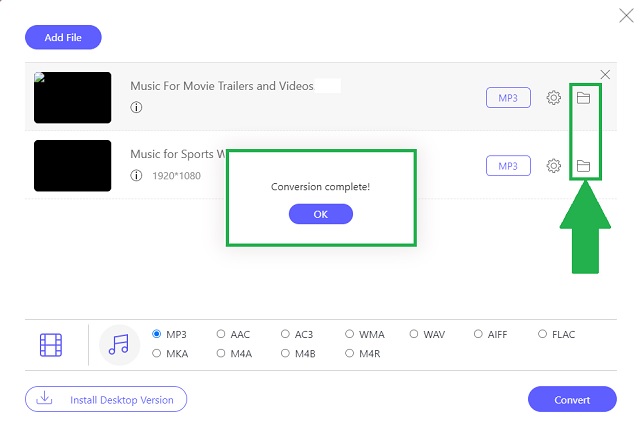Viewport: 640px width, 435px height.
Task: Open MP3 format selector for Movie Trailers
Action: 508,98
